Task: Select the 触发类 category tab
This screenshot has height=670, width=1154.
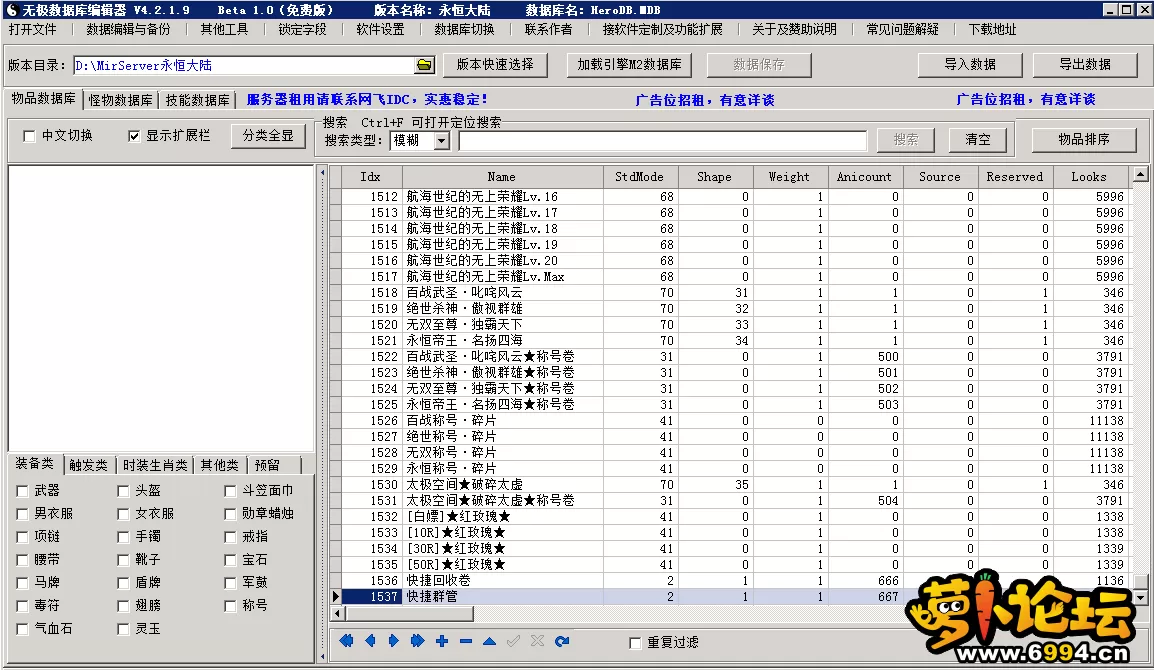Action: 88,465
